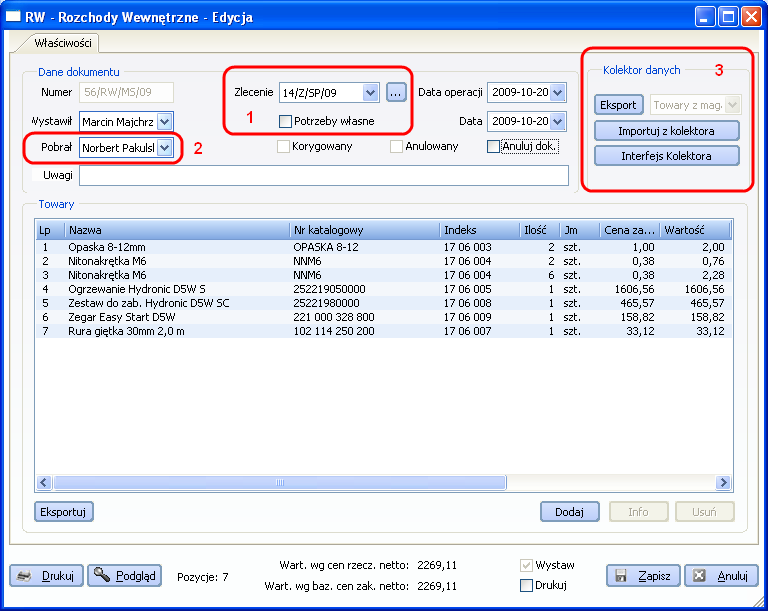Open the Zlecenie browse ellipsis button
The width and height of the screenshot is (768, 611).
(396, 92)
